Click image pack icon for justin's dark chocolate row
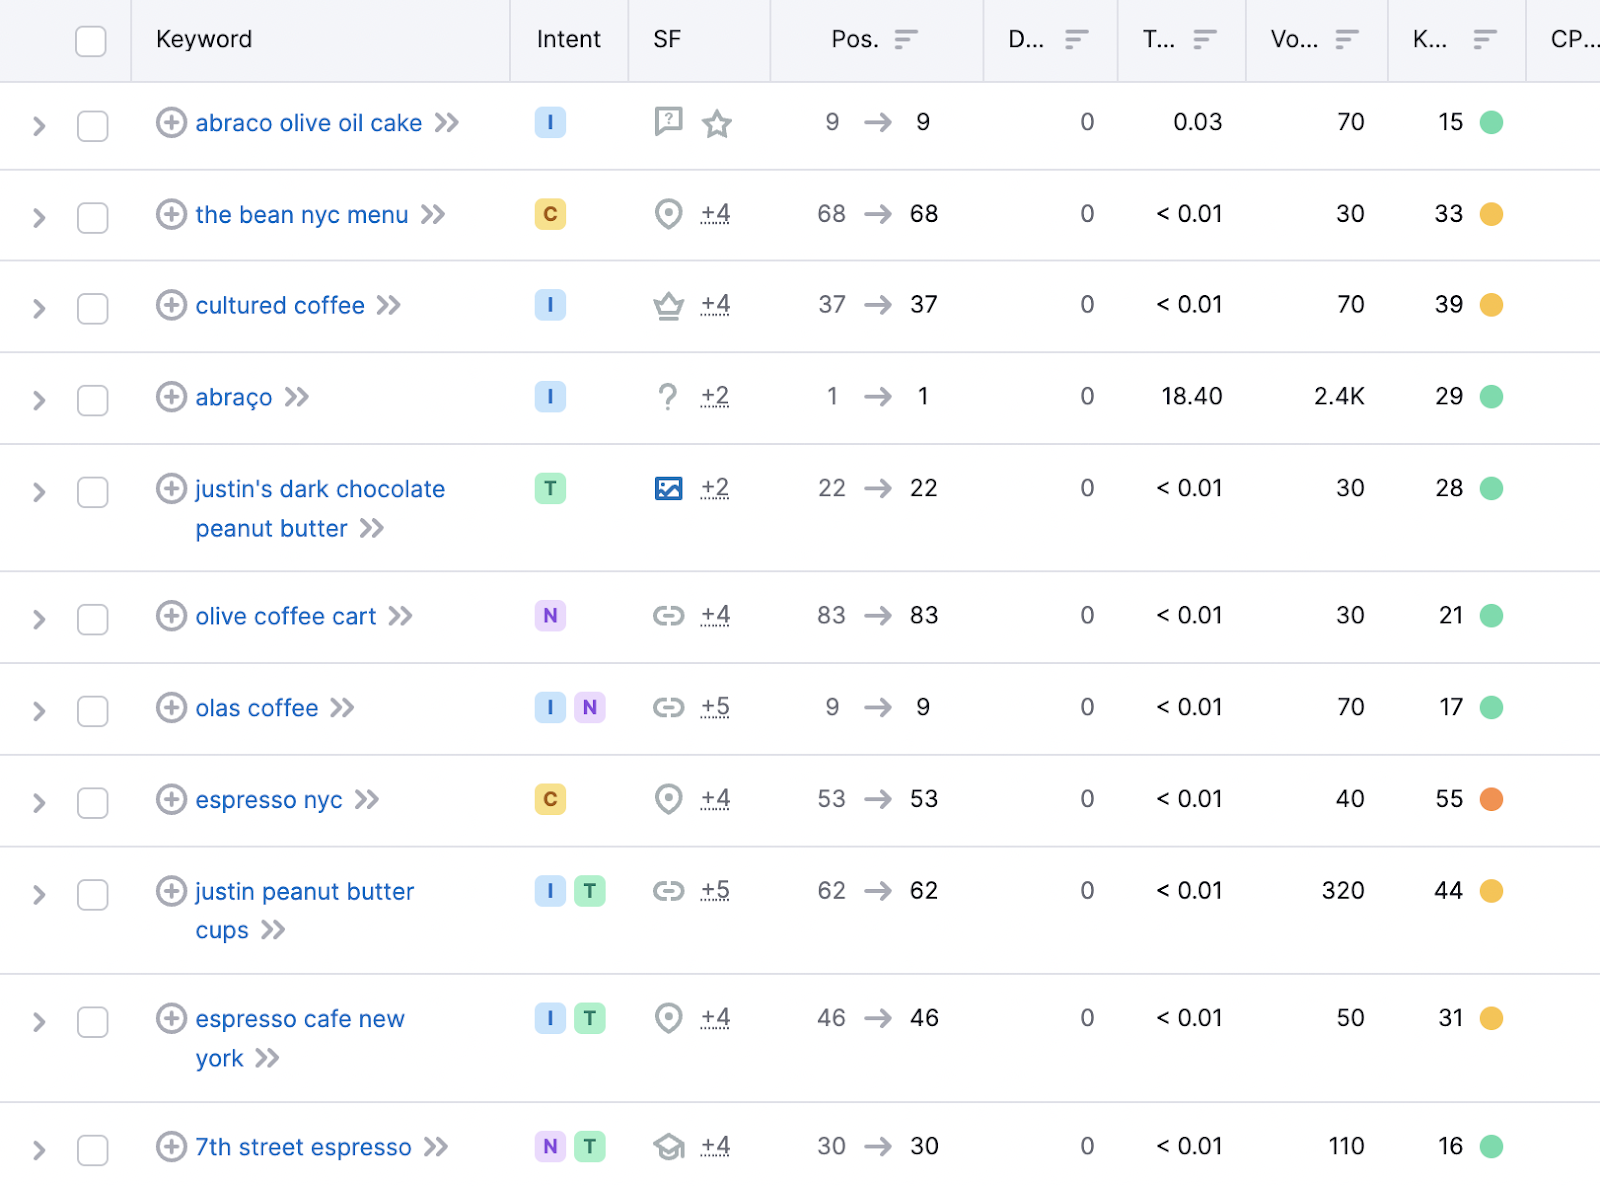Screen dimensions: 1600x1186 pyautogui.click(x=668, y=488)
